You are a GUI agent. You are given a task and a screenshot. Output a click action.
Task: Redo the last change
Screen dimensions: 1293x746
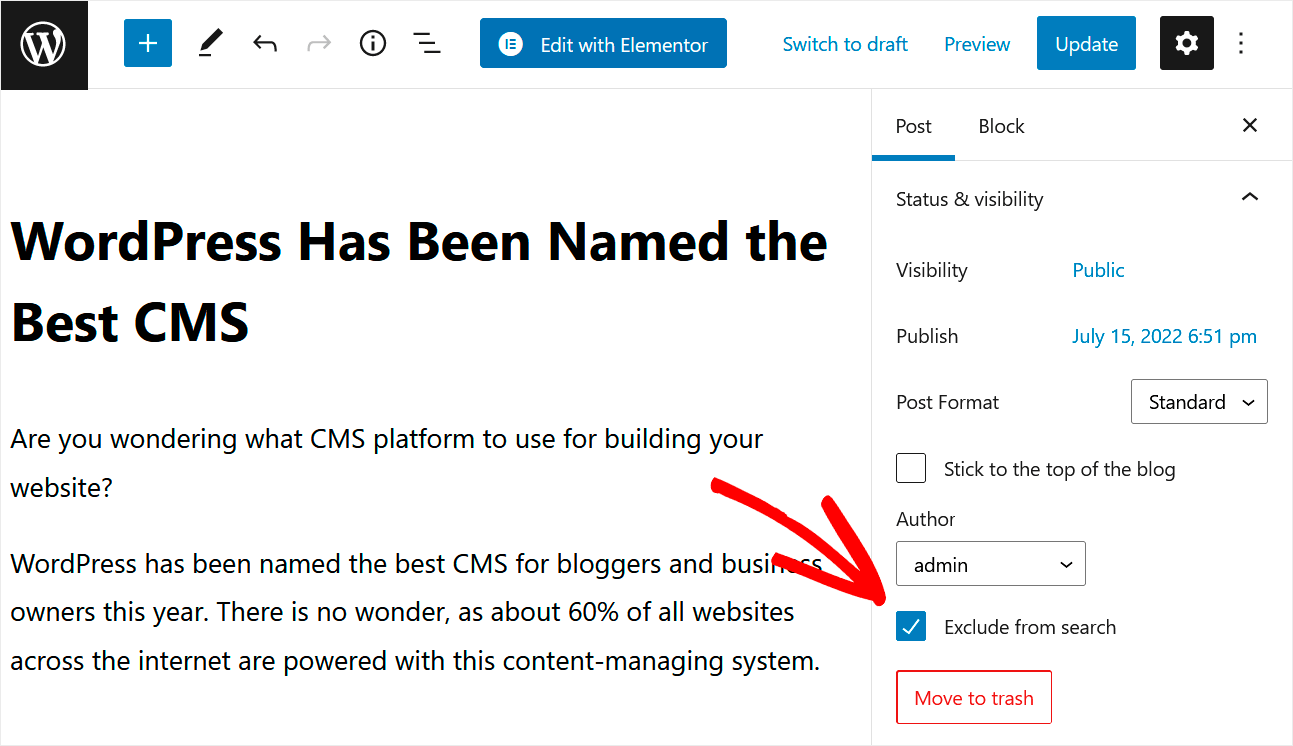pos(318,43)
